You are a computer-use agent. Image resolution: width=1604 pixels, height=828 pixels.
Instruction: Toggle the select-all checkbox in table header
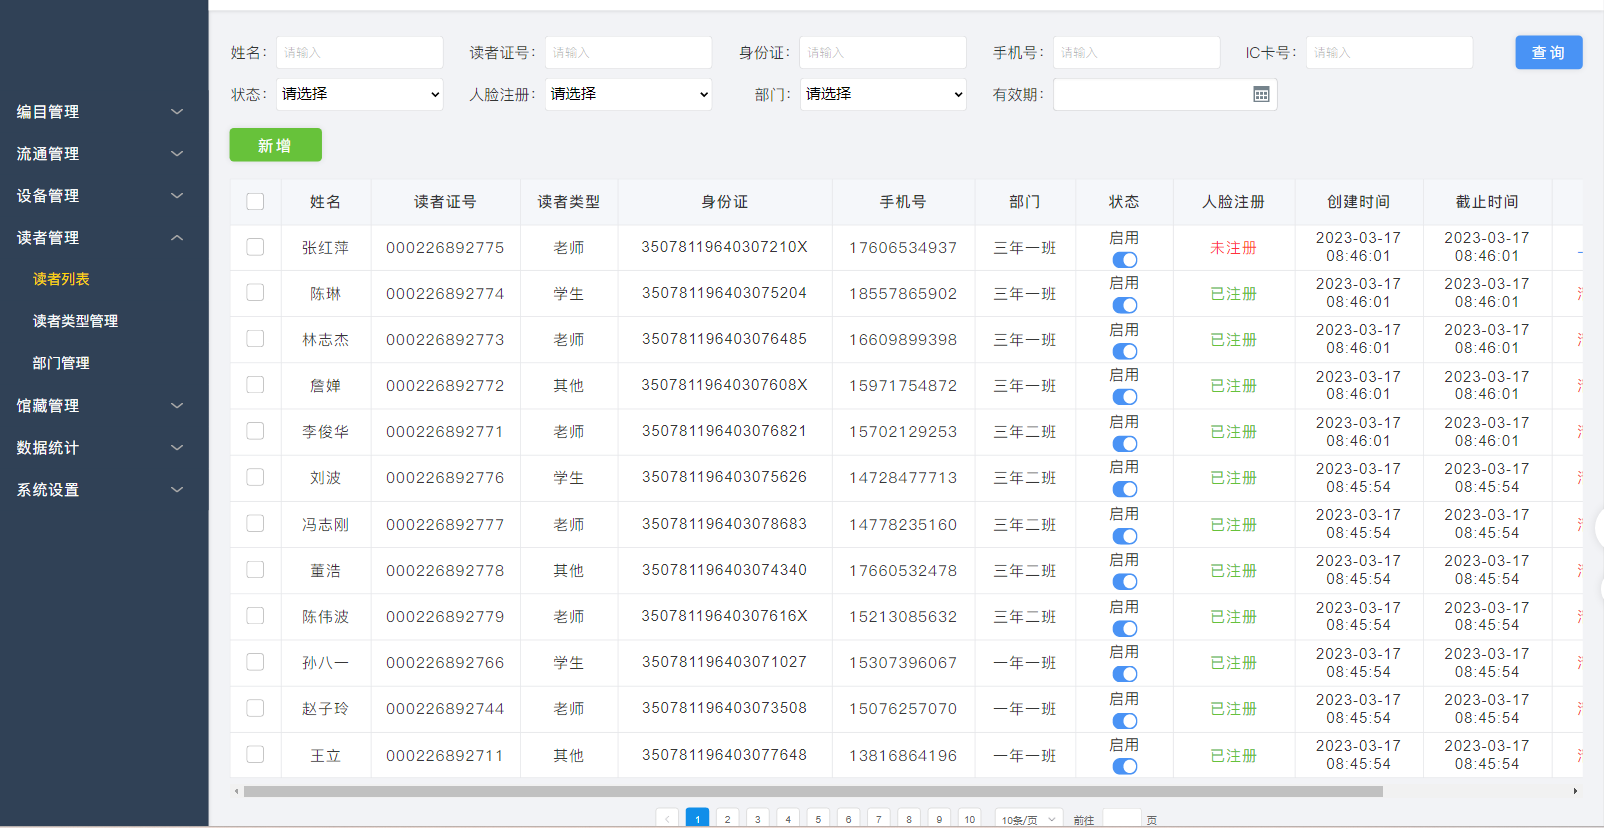255,201
